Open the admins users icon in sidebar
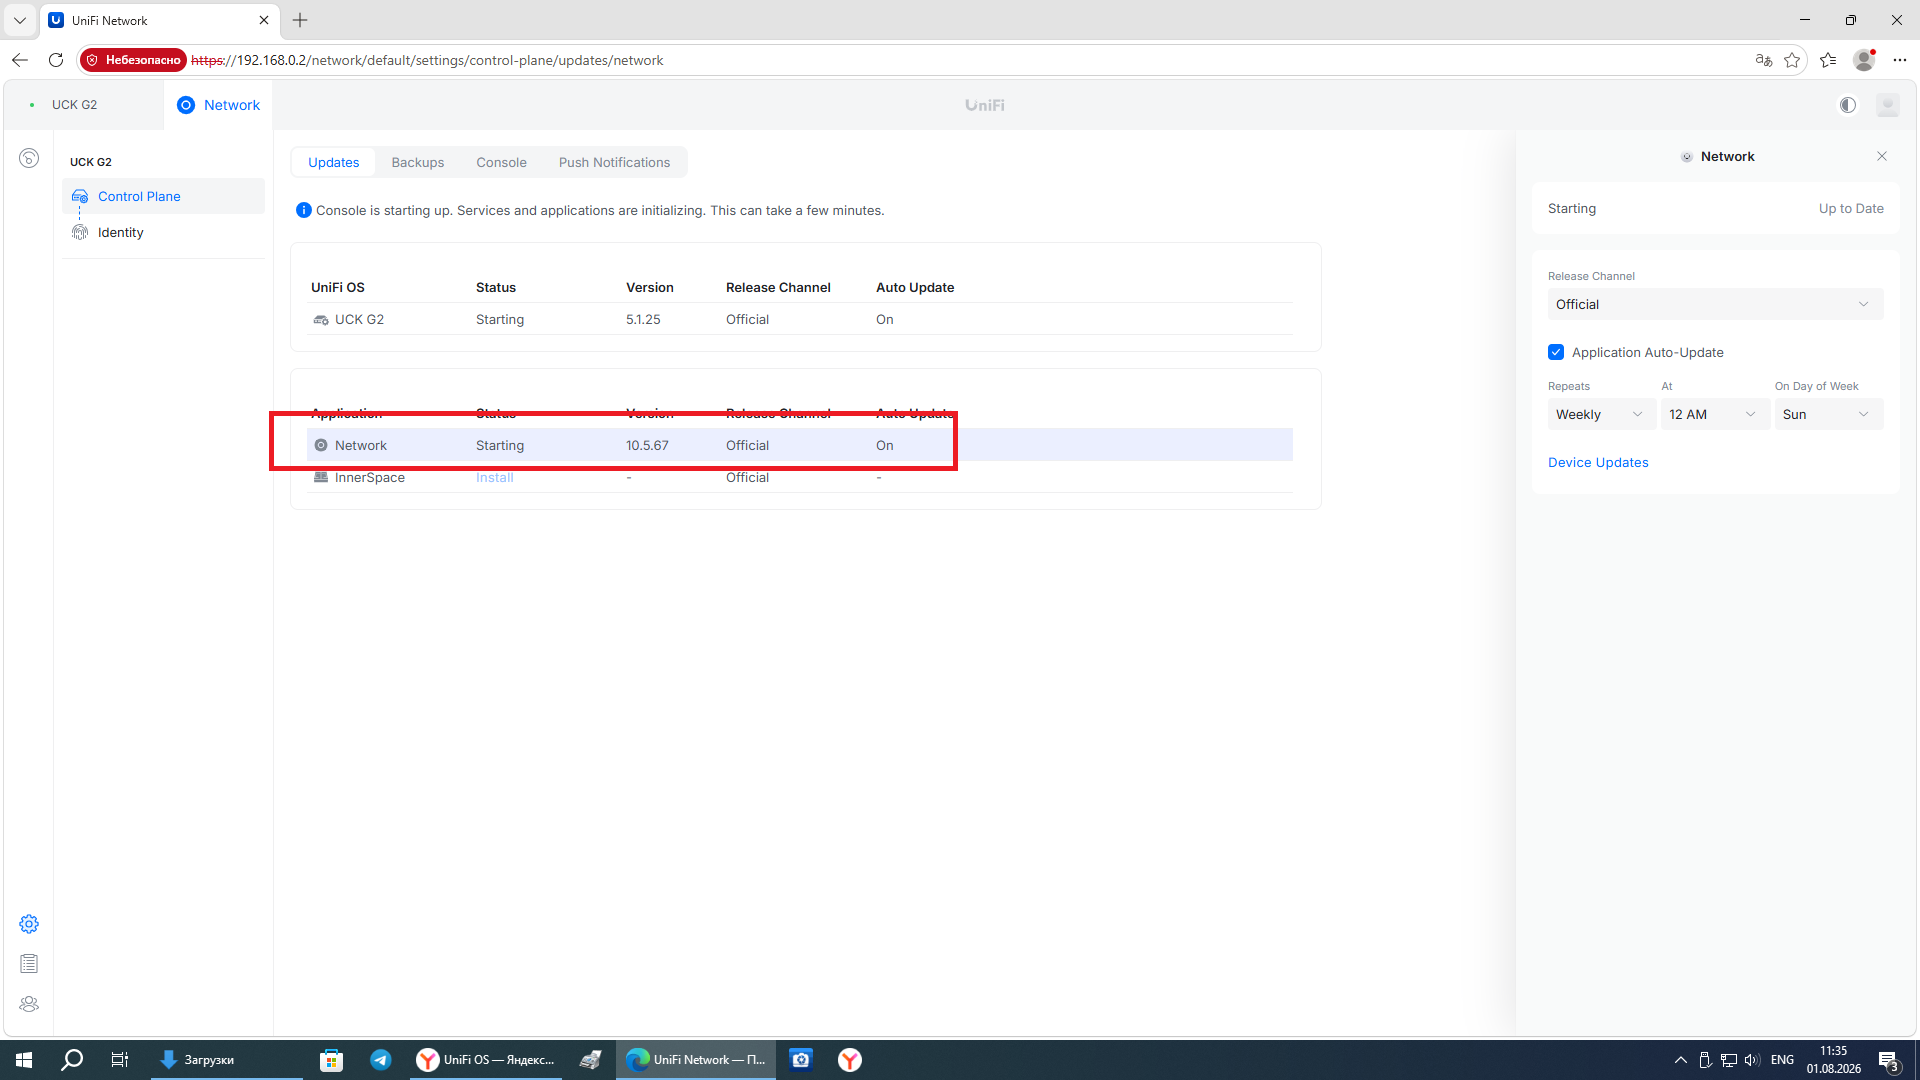Image resolution: width=1920 pixels, height=1080 pixels. [29, 1004]
